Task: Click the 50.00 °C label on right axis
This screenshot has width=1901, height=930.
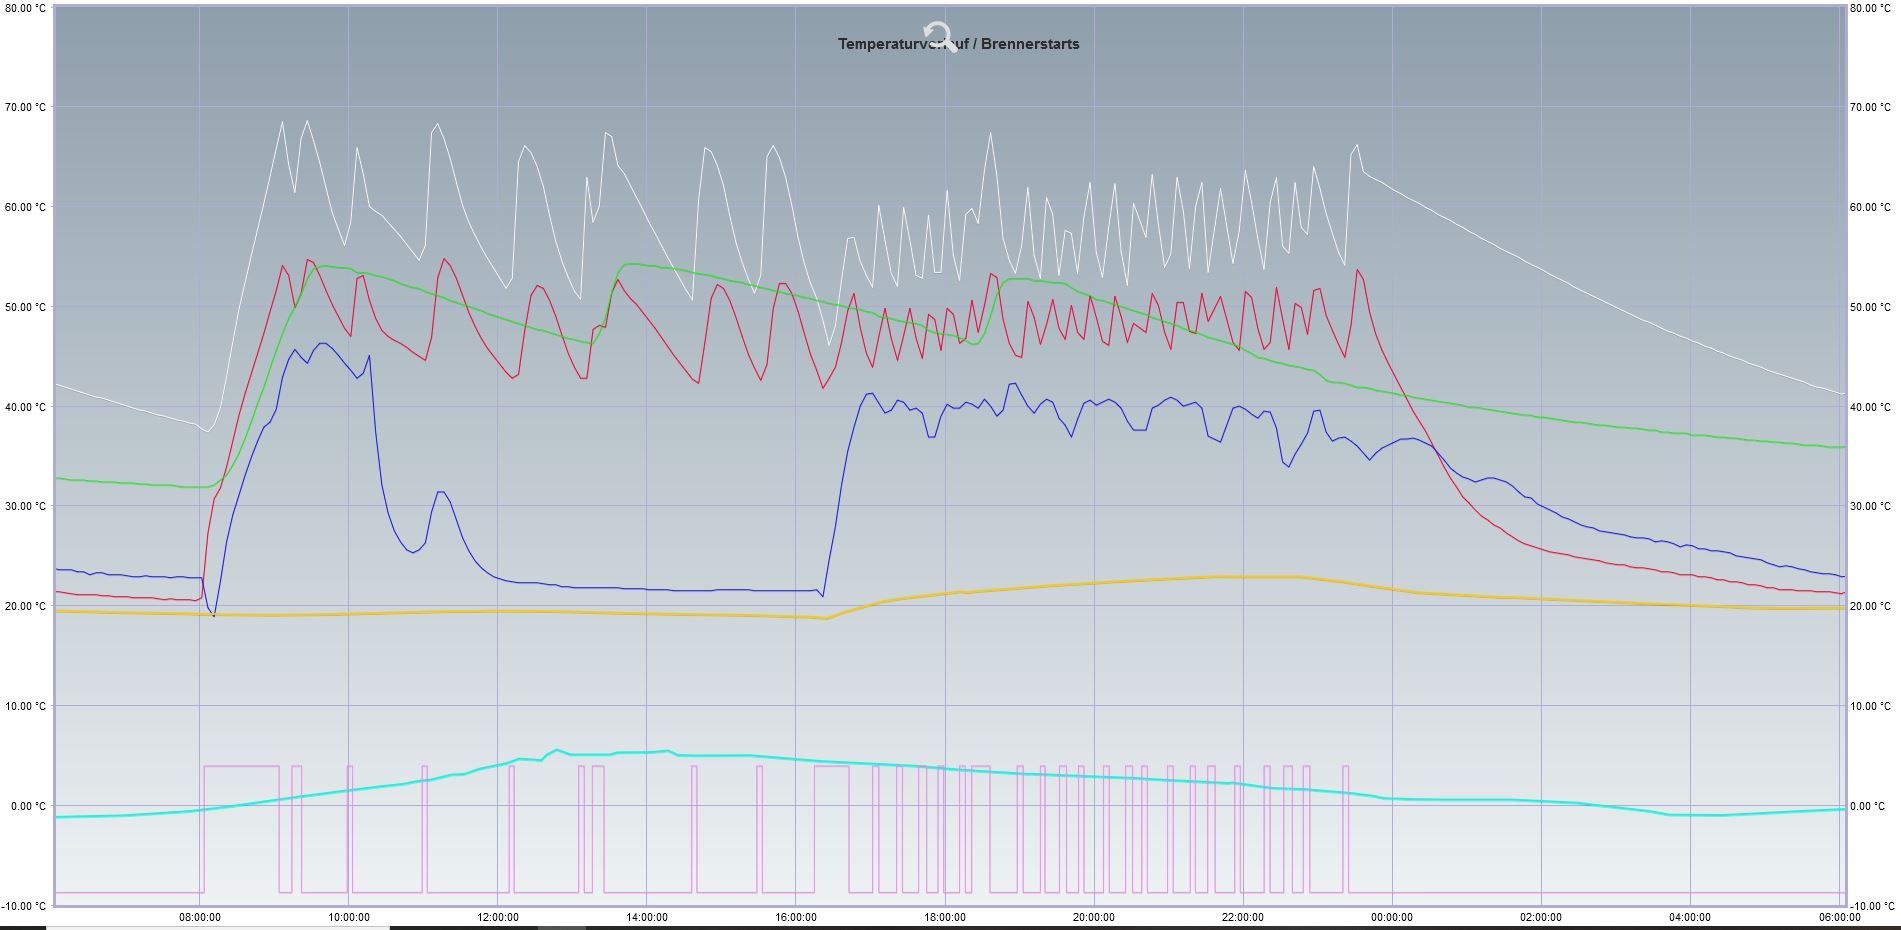Action: coord(1870,307)
